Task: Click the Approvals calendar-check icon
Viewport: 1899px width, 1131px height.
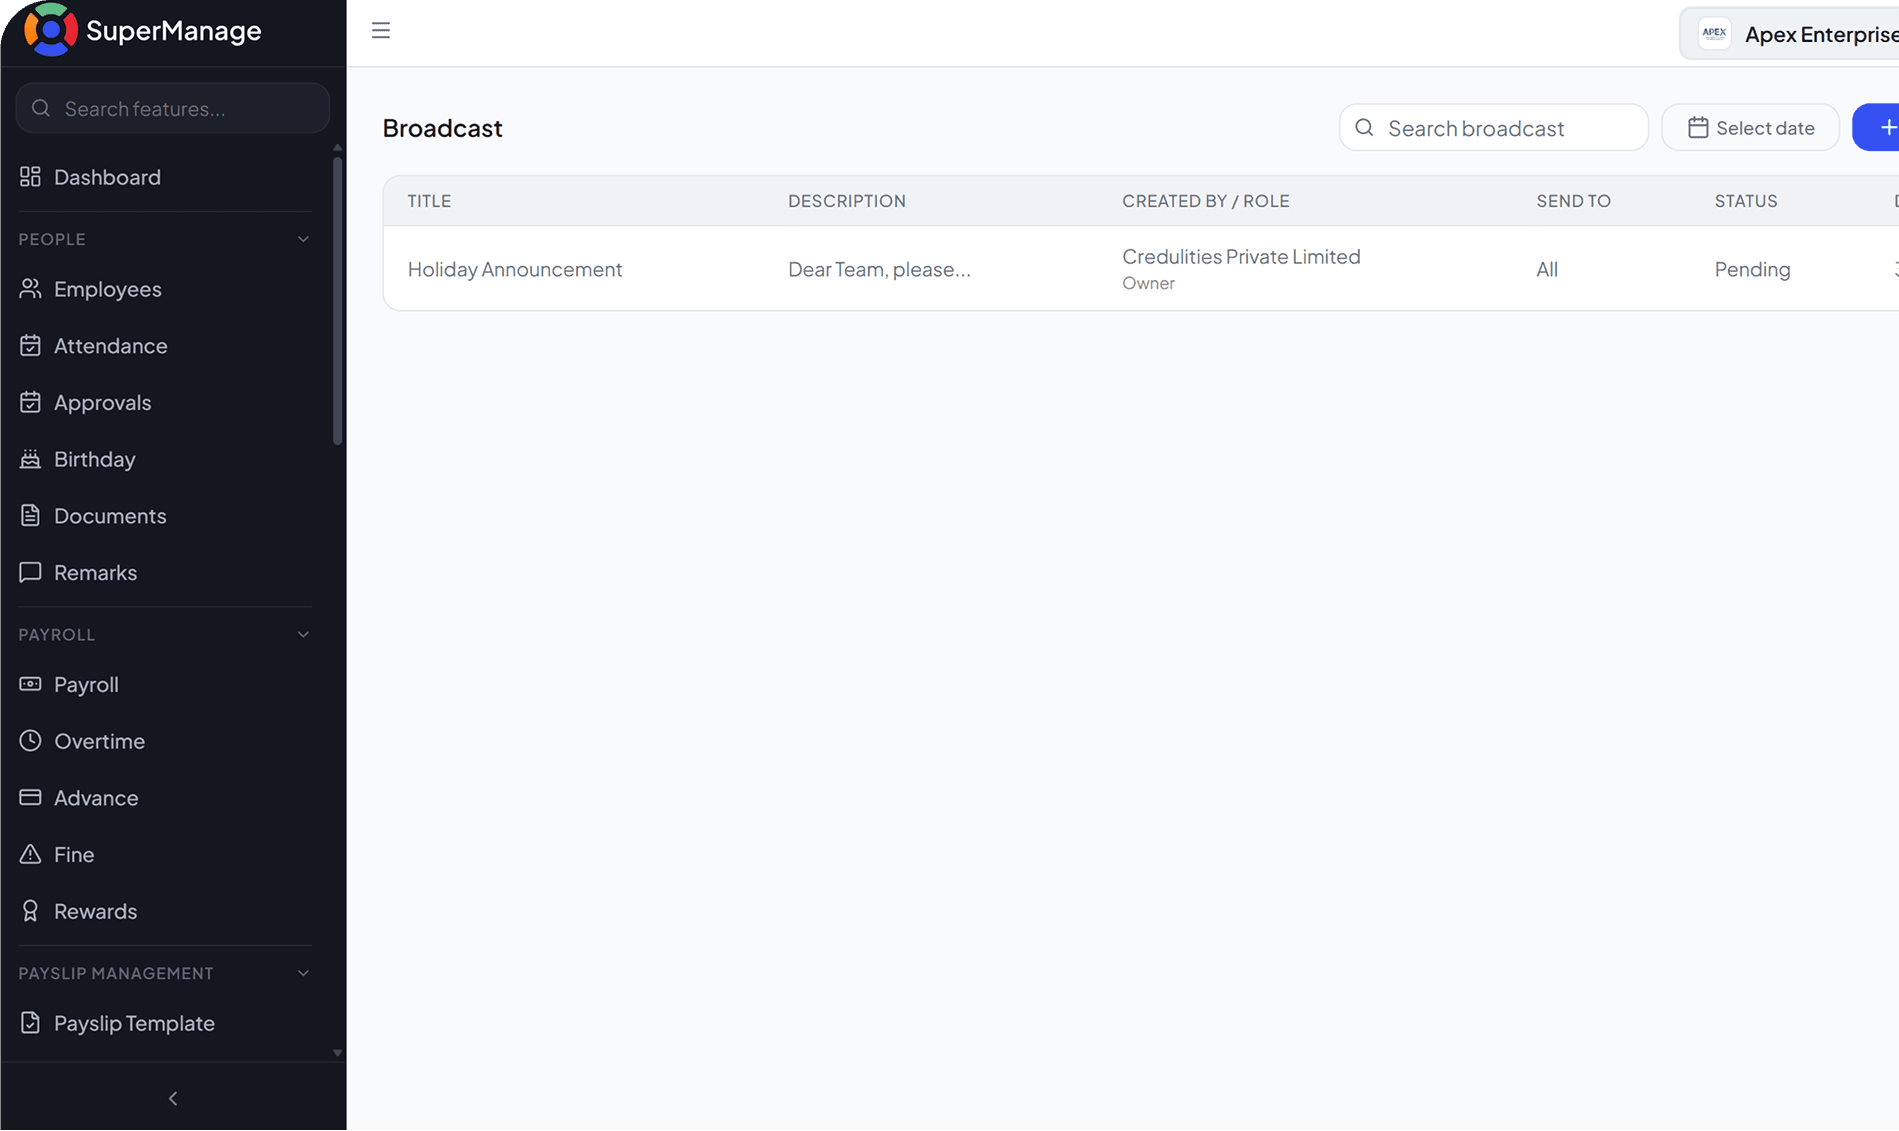Action: tap(30, 402)
